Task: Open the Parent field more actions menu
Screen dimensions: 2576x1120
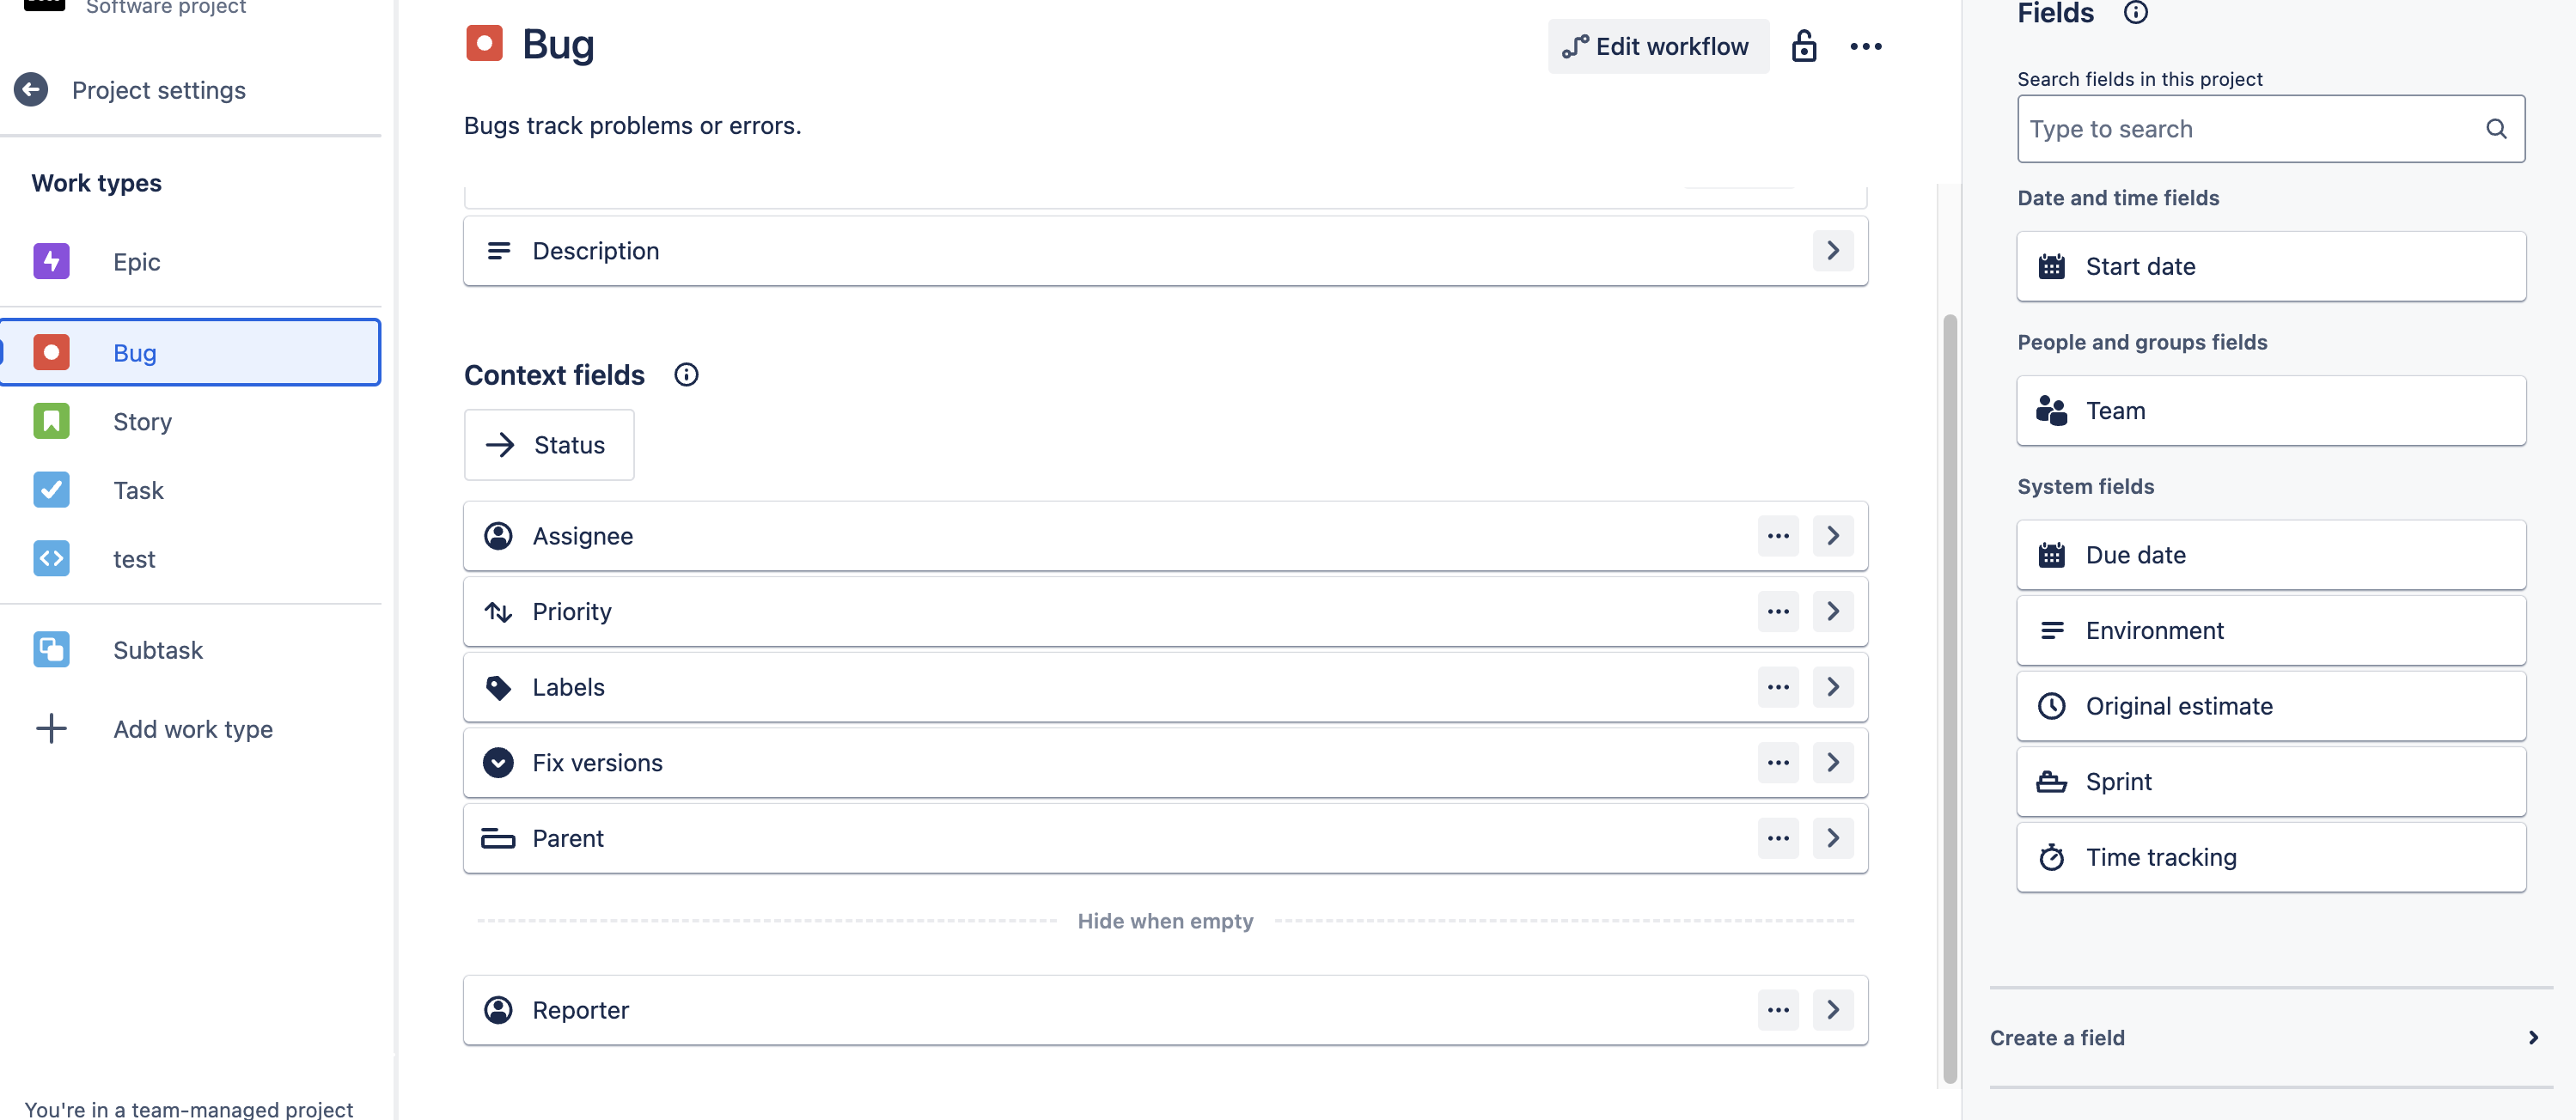Action: [1778, 838]
